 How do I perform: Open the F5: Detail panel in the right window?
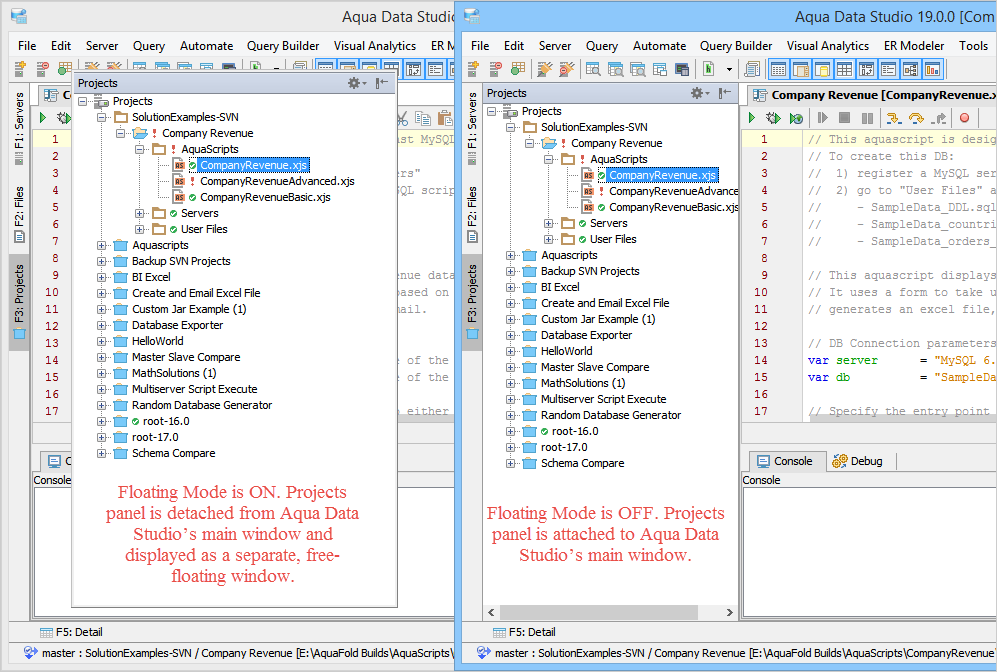tap(525, 632)
